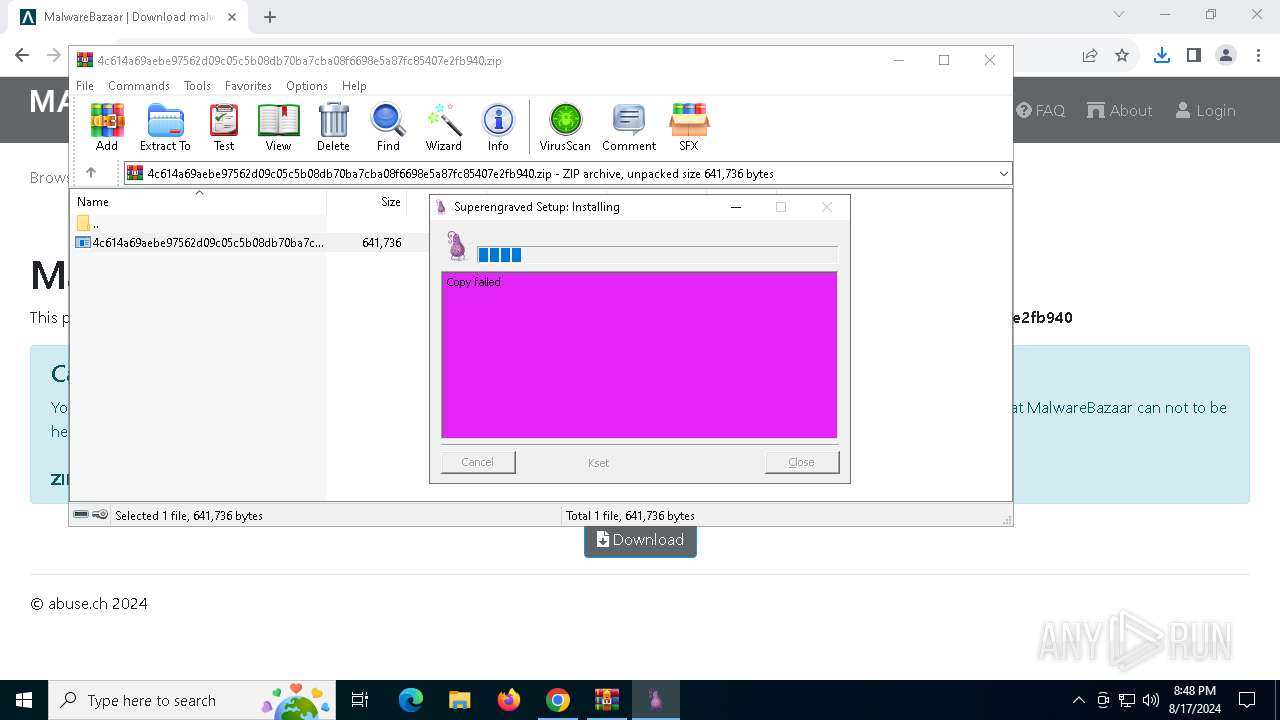Screen dimensions: 1280x720
Task: Open File Explorer from taskbar
Action: click(x=460, y=700)
